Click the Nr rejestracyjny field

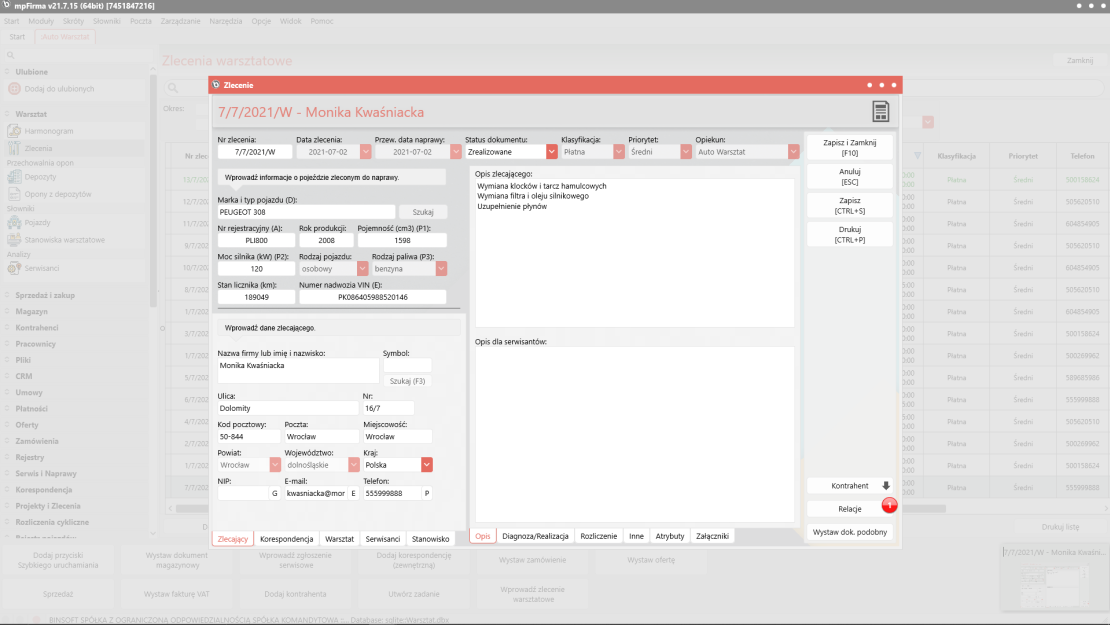tap(256, 241)
